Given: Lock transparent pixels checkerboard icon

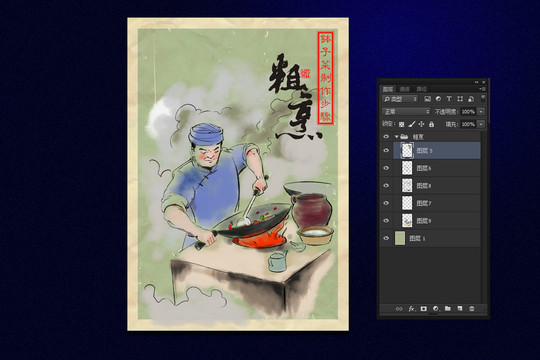Looking at the screenshot, I should [402, 124].
